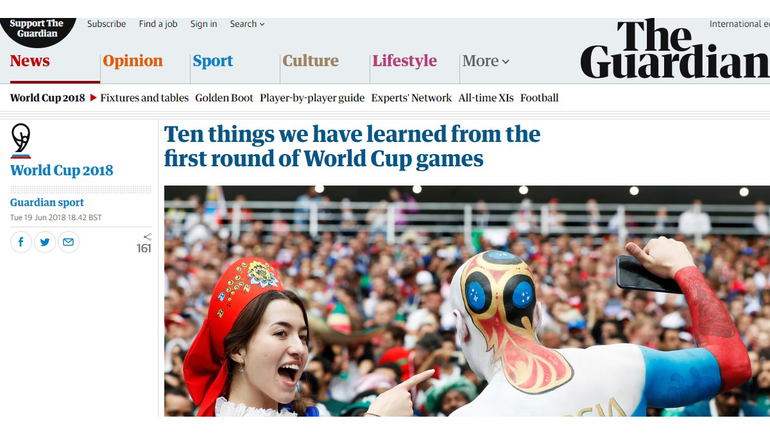Open the Golden Boot link
Image resolution: width=770 pixels, height=434 pixels.
224,98
